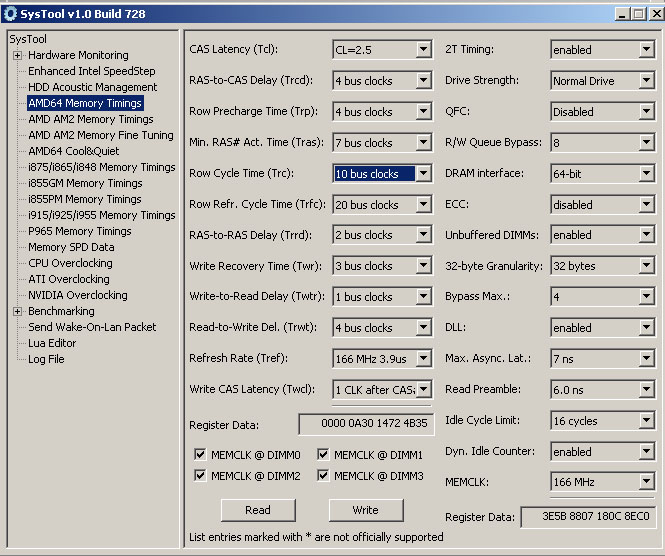Viewport: 665px width, 556px height.
Task: Open the Row Refr. Cycle Time (Trfc) dropdown
Action: (382, 204)
